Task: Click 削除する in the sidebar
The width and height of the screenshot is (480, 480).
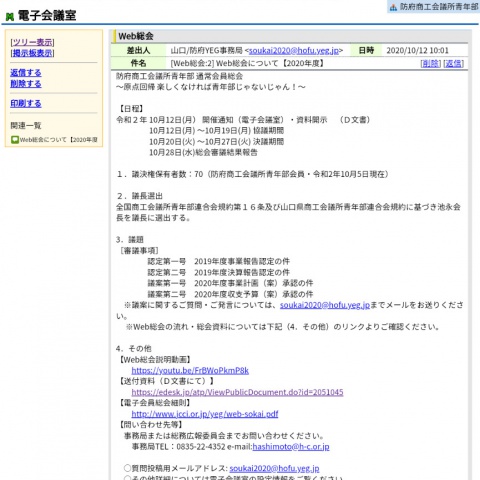Action: click(x=26, y=84)
